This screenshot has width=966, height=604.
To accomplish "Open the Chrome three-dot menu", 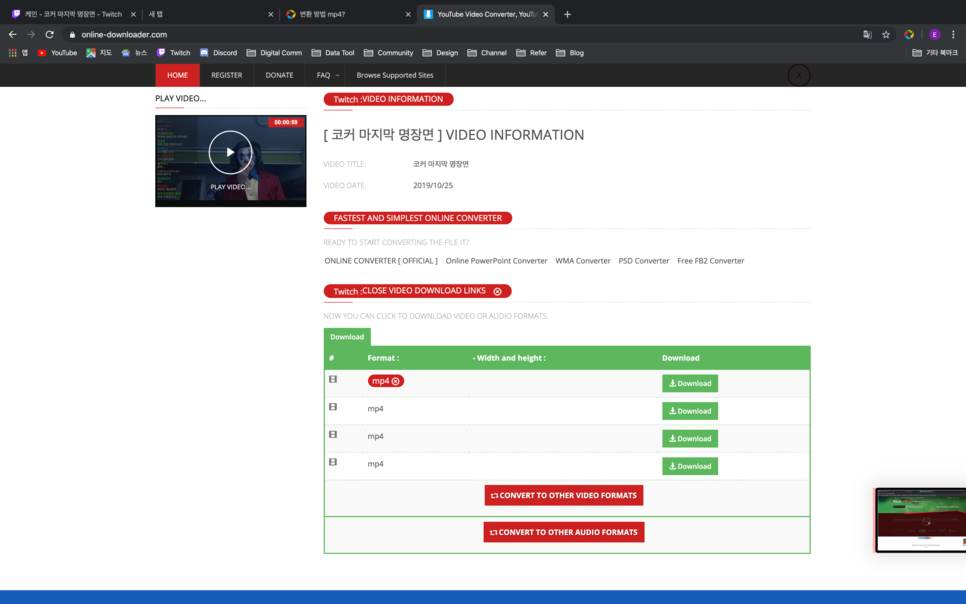I will pos(953,35).
